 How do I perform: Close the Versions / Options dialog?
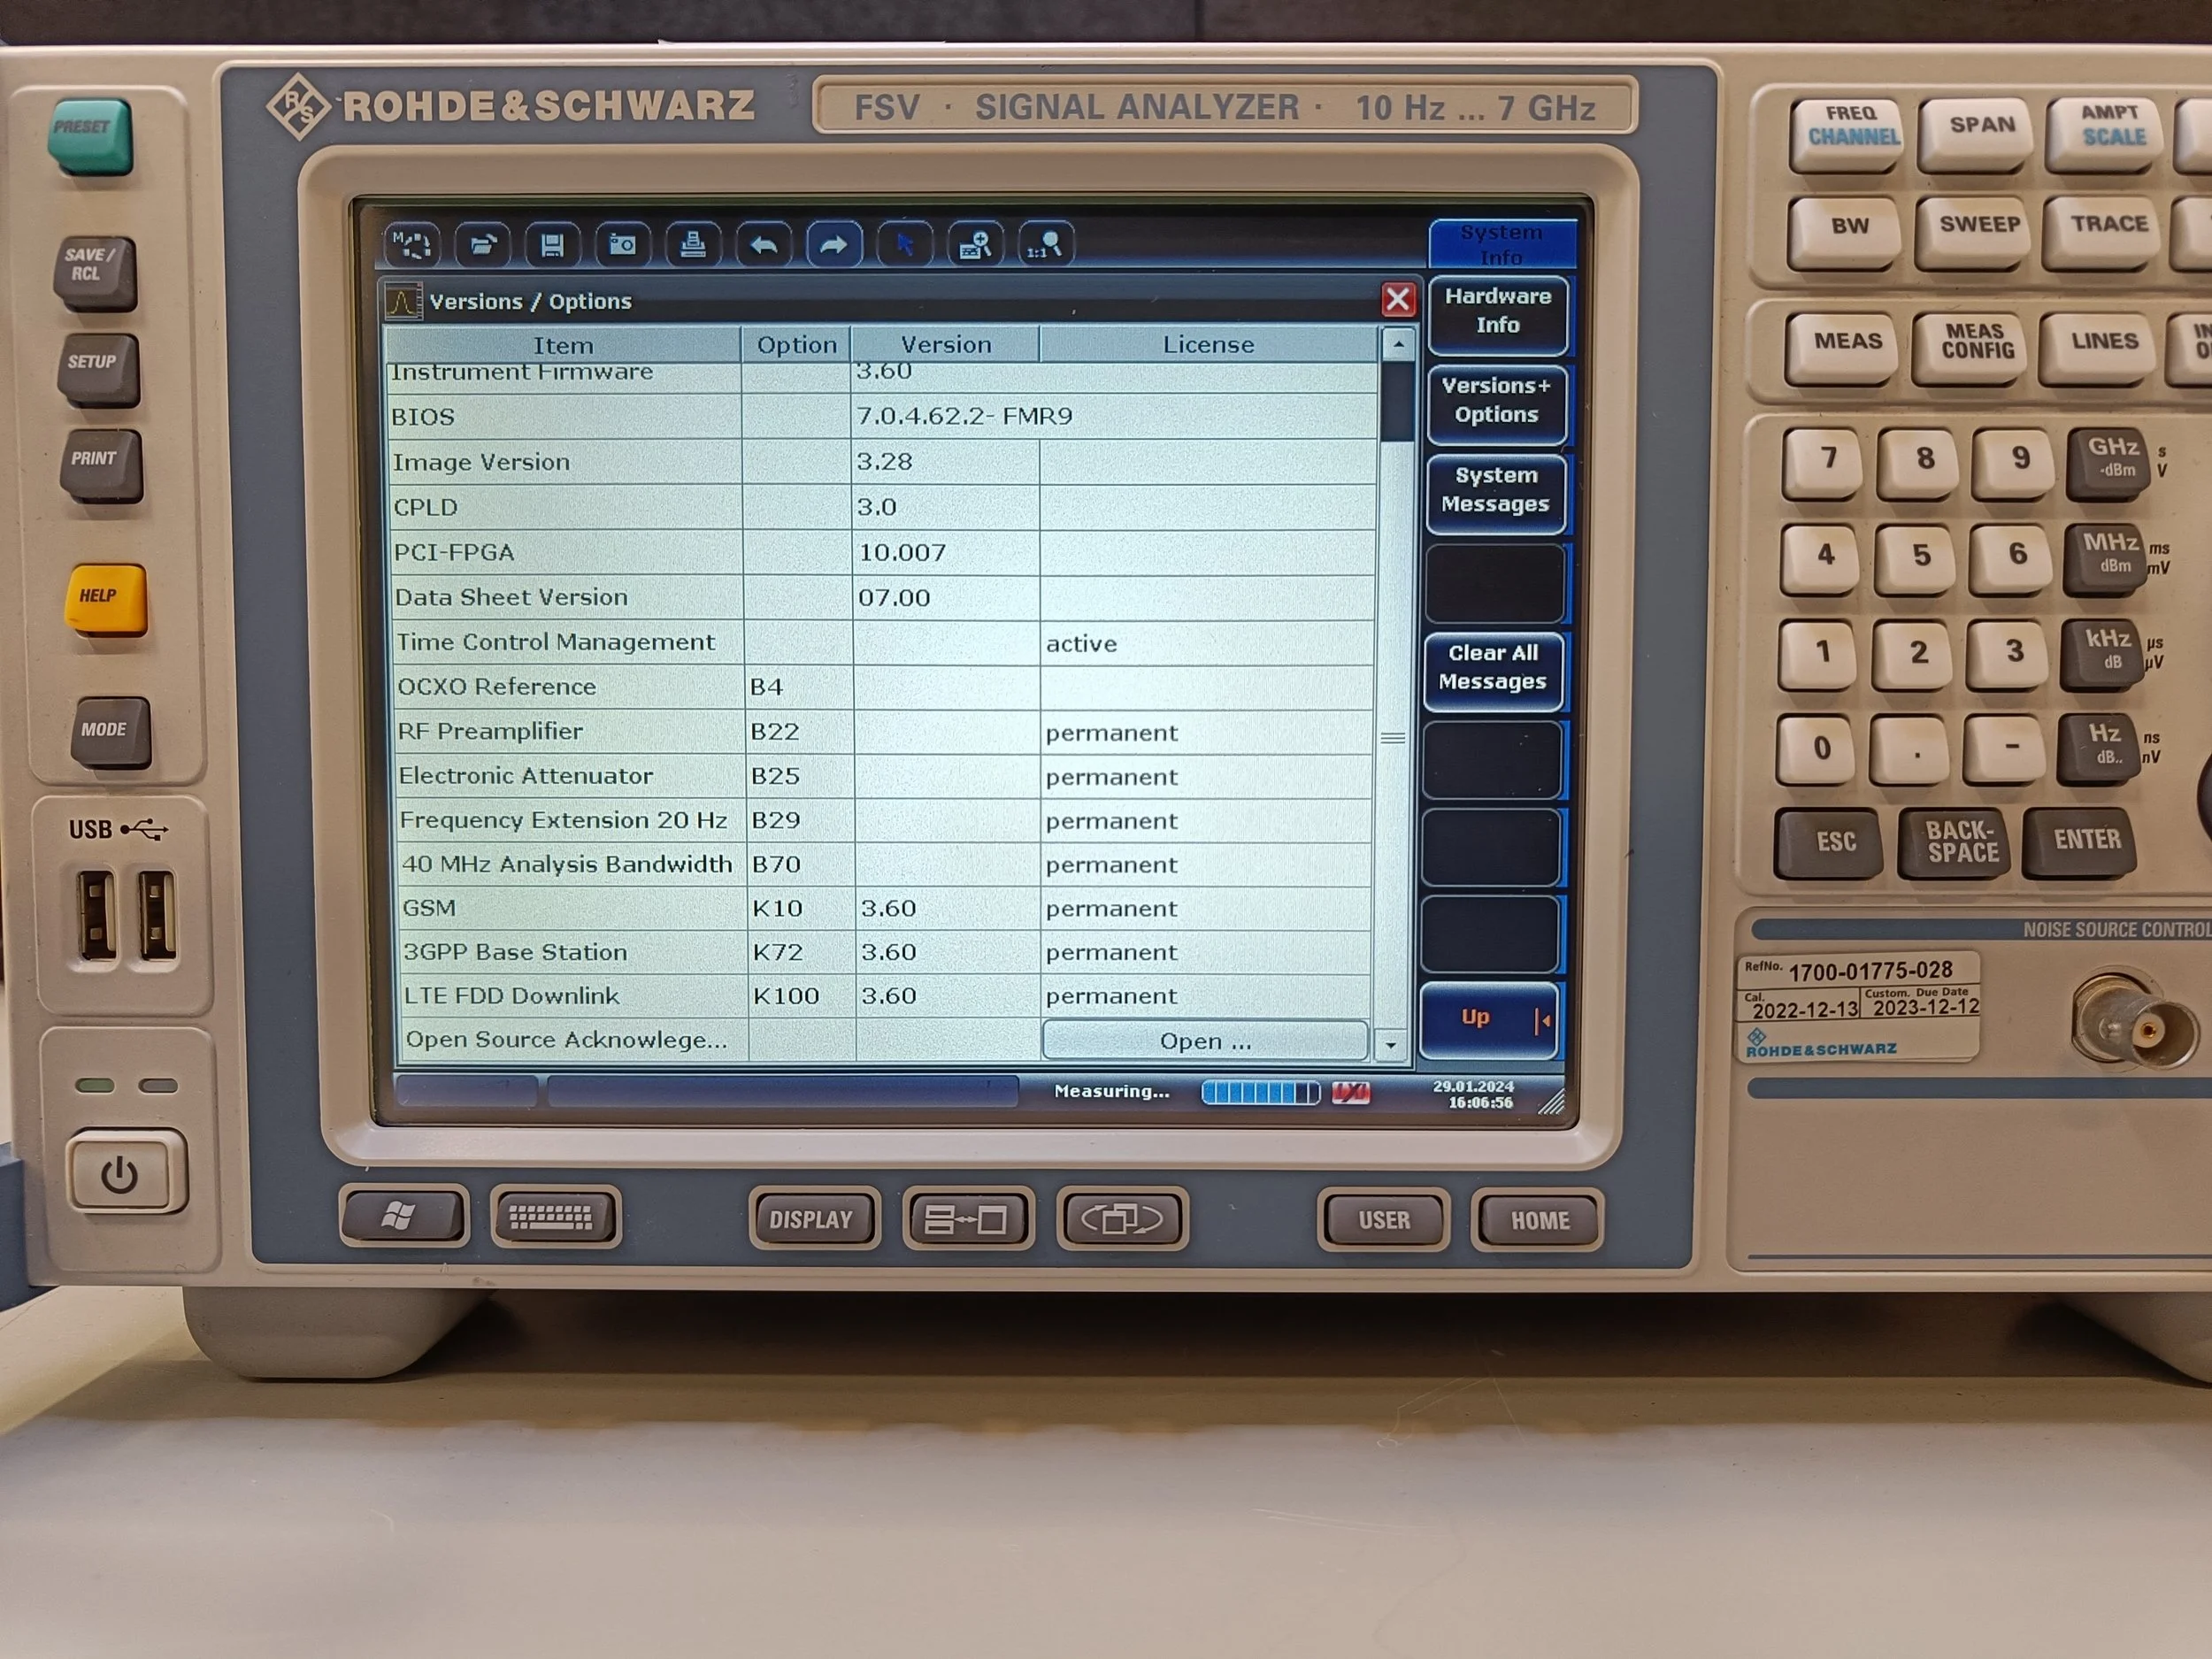click(1397, 299)
